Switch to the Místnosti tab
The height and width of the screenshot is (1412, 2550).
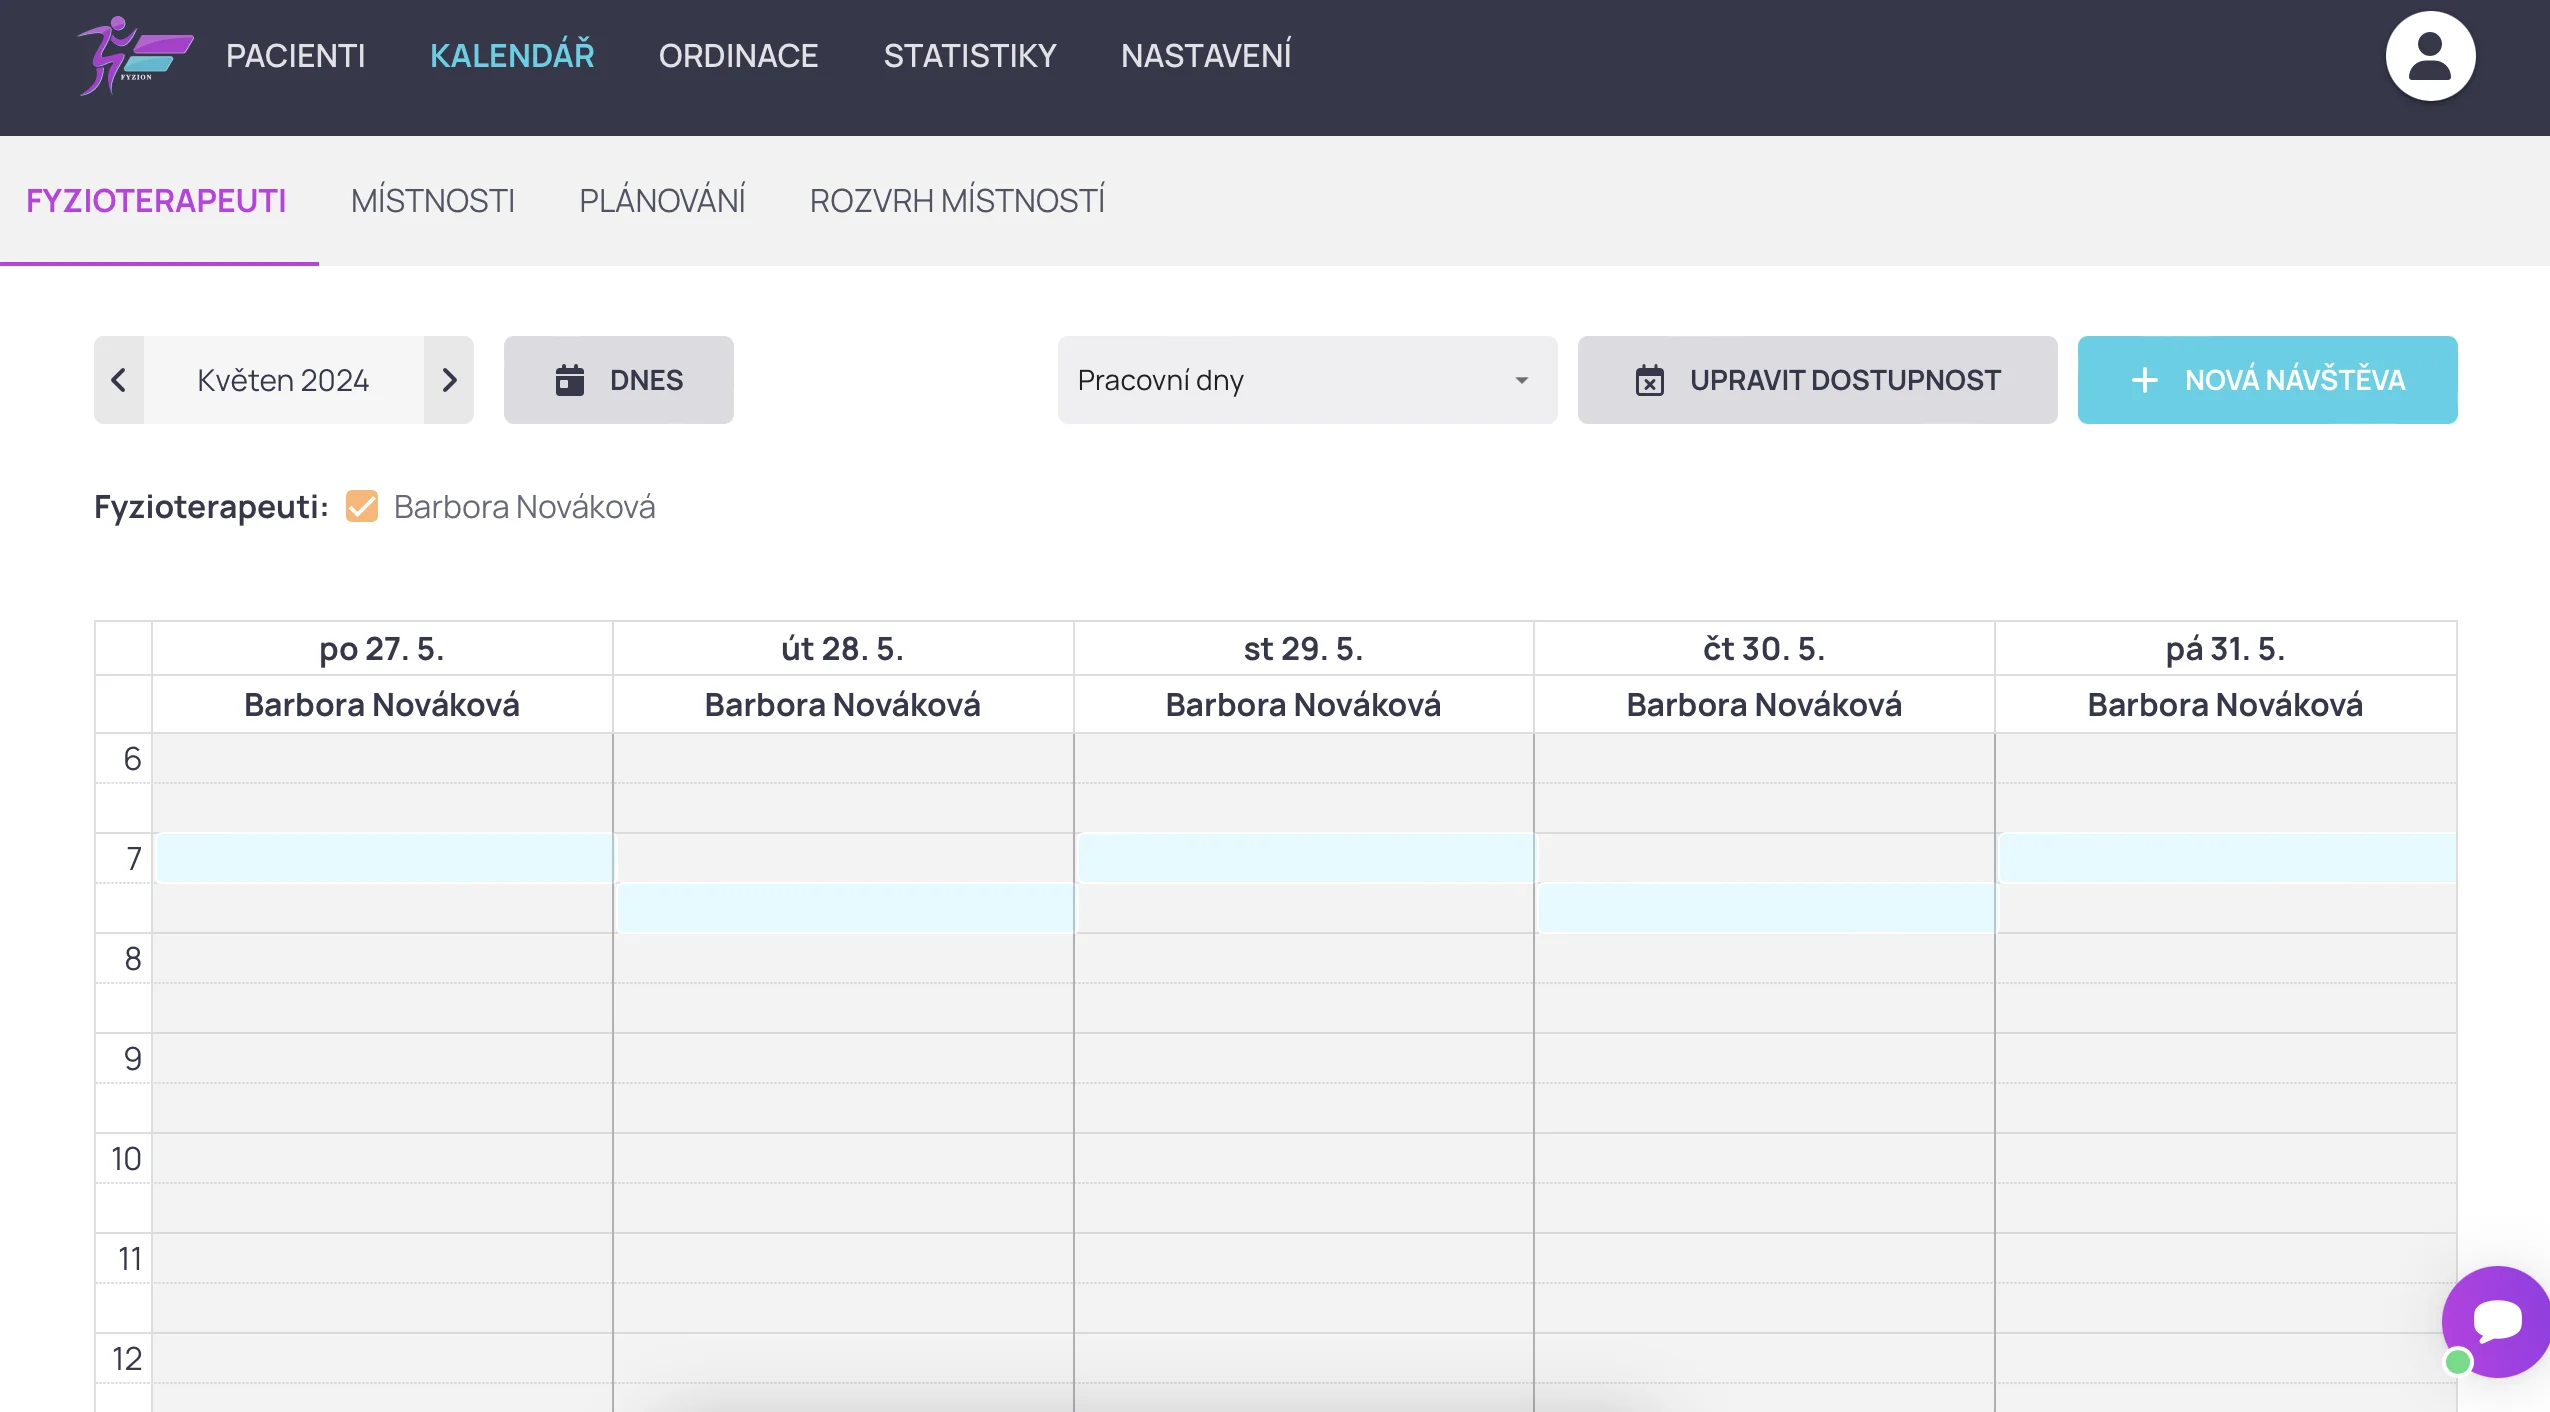(x=432, y=201)
